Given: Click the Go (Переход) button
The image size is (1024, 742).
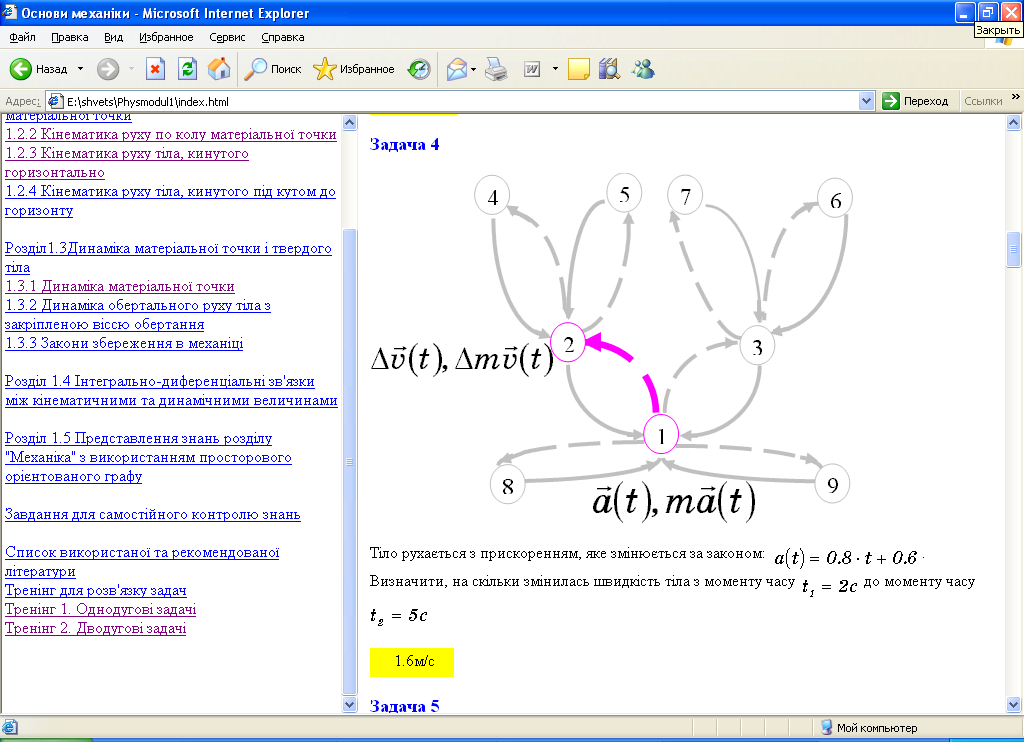Looking at the screenshot, I should point(916,101).
